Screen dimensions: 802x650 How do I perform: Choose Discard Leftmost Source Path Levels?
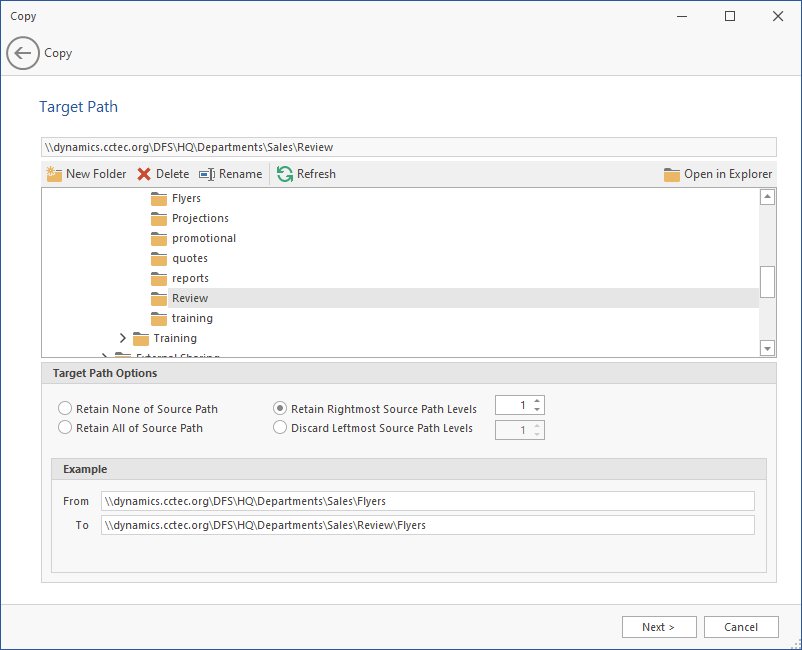[281, 428]
